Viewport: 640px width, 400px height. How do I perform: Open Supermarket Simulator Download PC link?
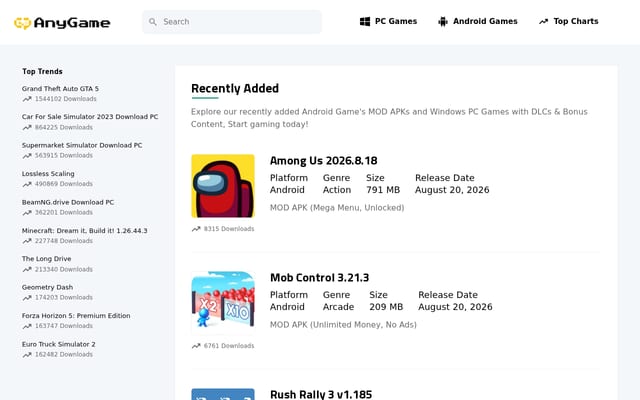pyautogui.click(x=82, y=145)
